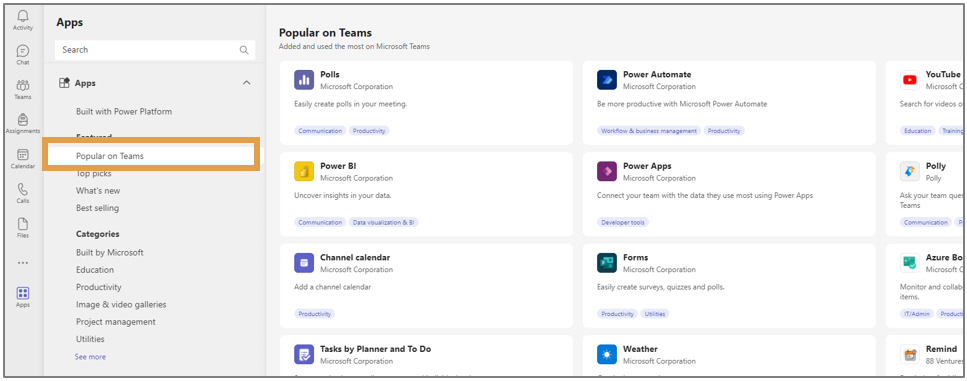The width and height of the screenshot is (967, 381).
Task: Open the Files icon in left rail
Action: tap(23, 224)
